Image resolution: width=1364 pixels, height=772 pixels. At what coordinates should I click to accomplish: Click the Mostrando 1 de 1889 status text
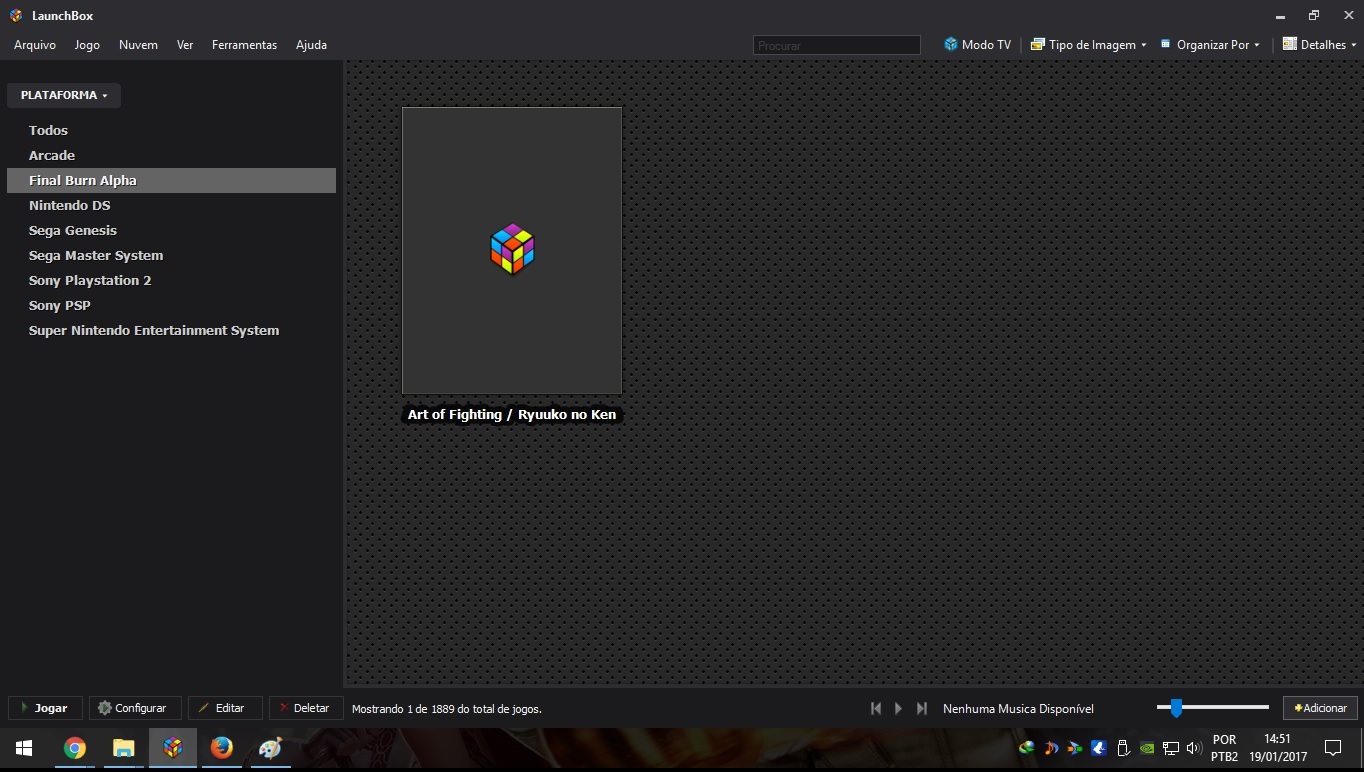(x=447, y=708)
